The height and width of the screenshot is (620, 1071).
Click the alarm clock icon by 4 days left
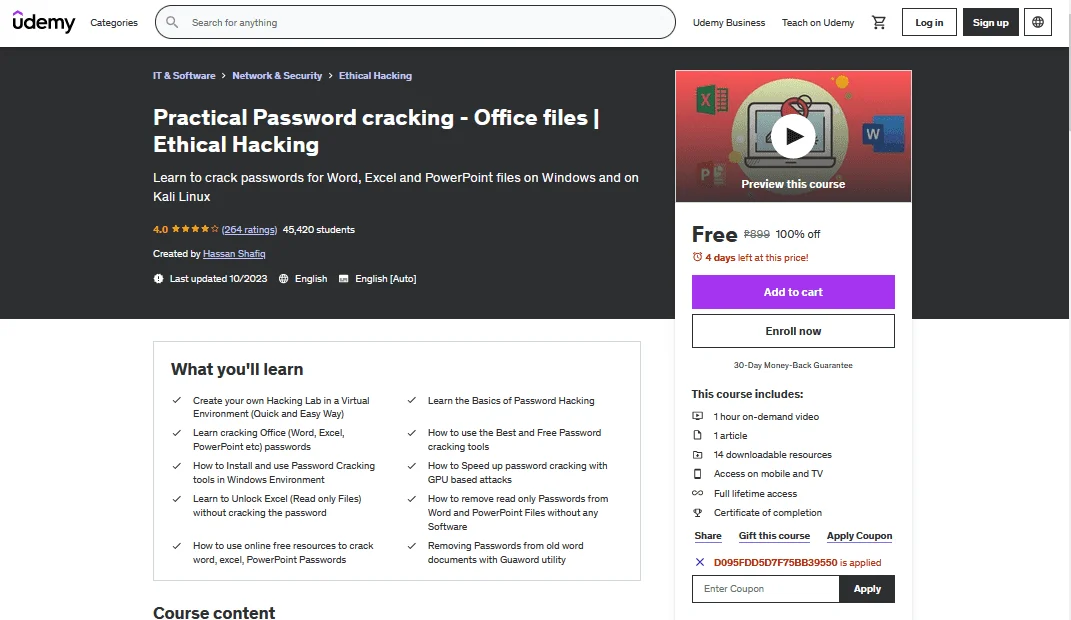coord(697,257)
